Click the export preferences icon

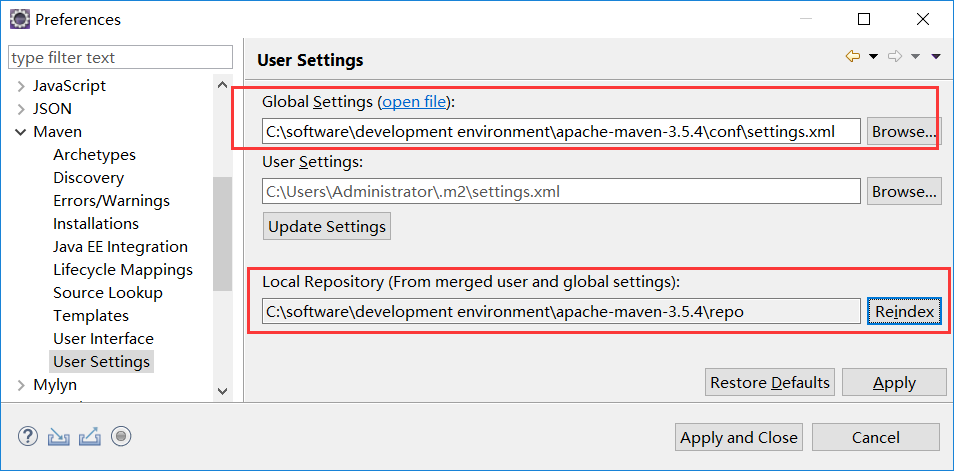pos(90,436)
